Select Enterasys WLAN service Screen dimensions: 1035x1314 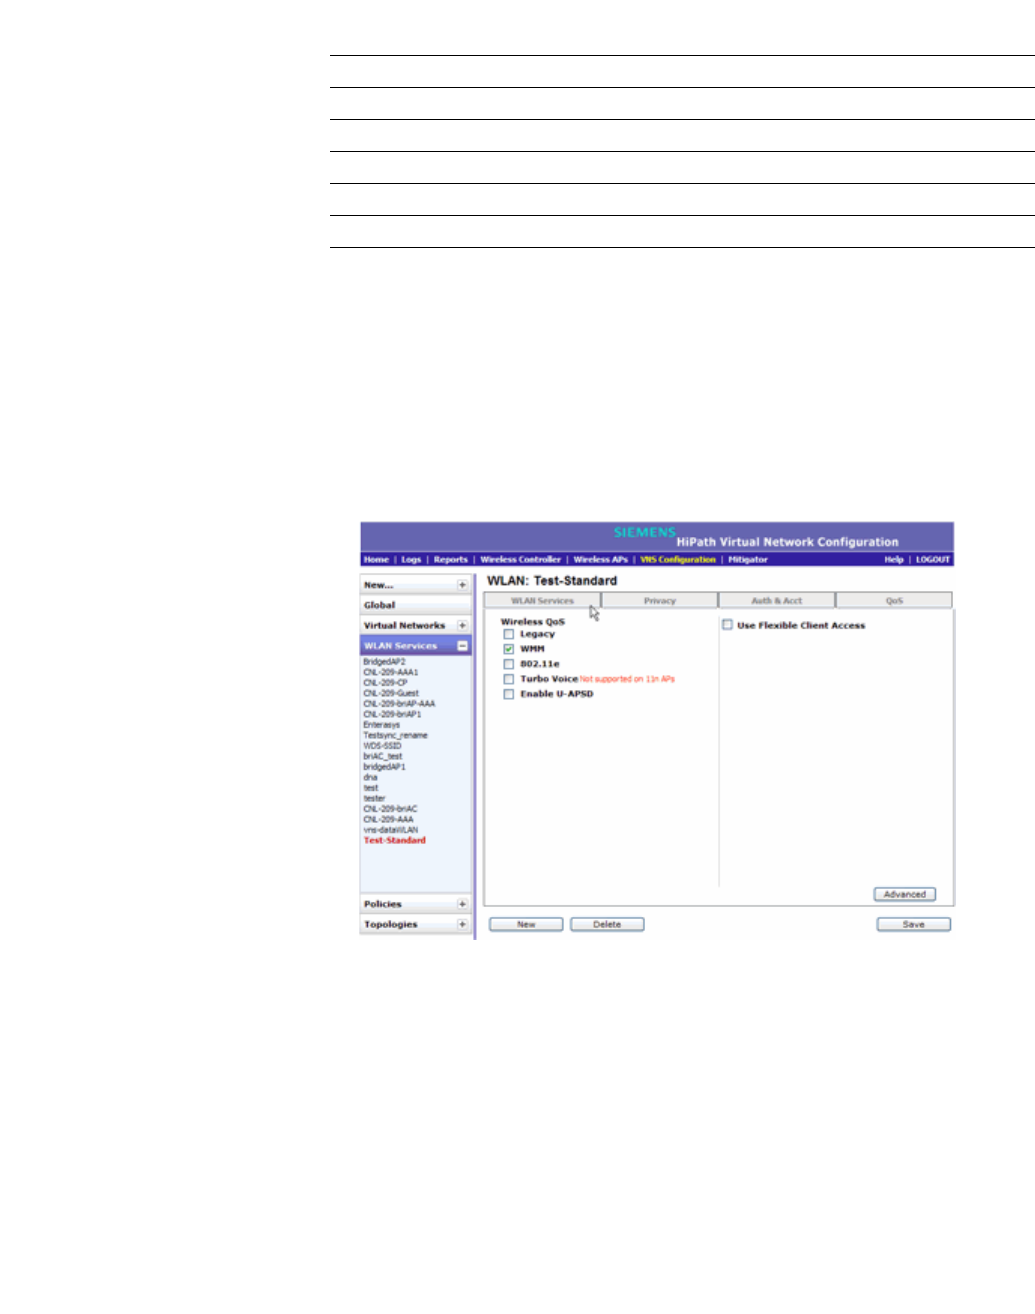tap(381, 725)
